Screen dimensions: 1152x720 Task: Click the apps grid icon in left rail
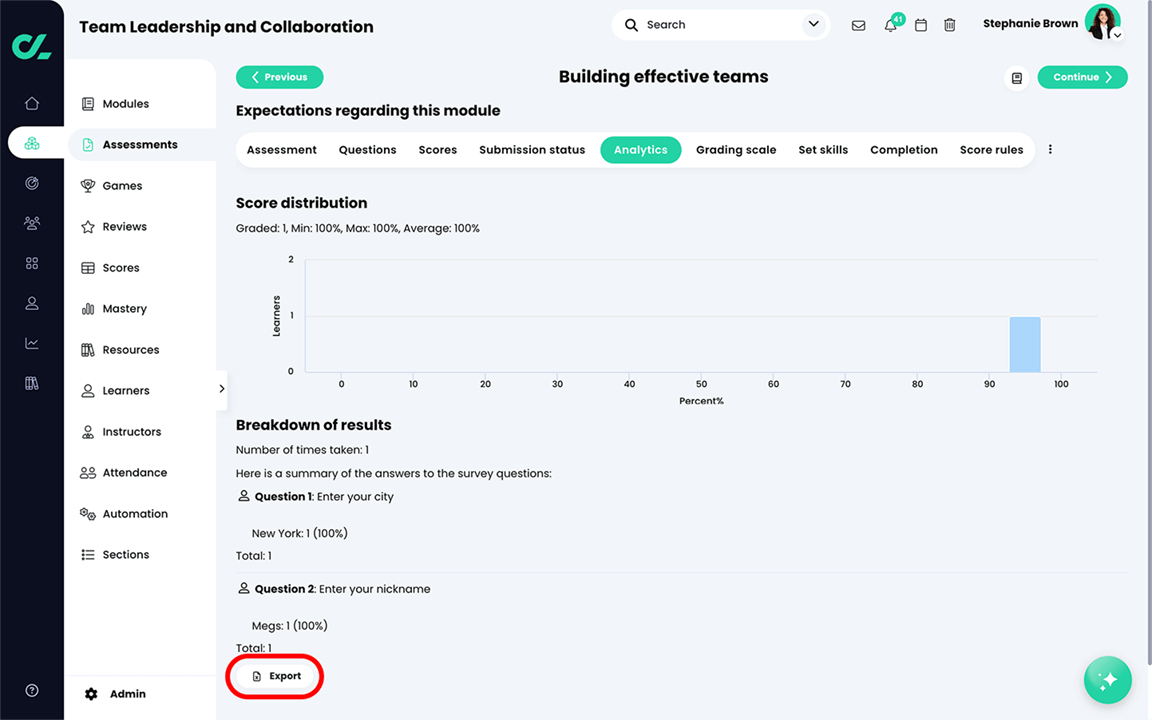click(31, 263)
